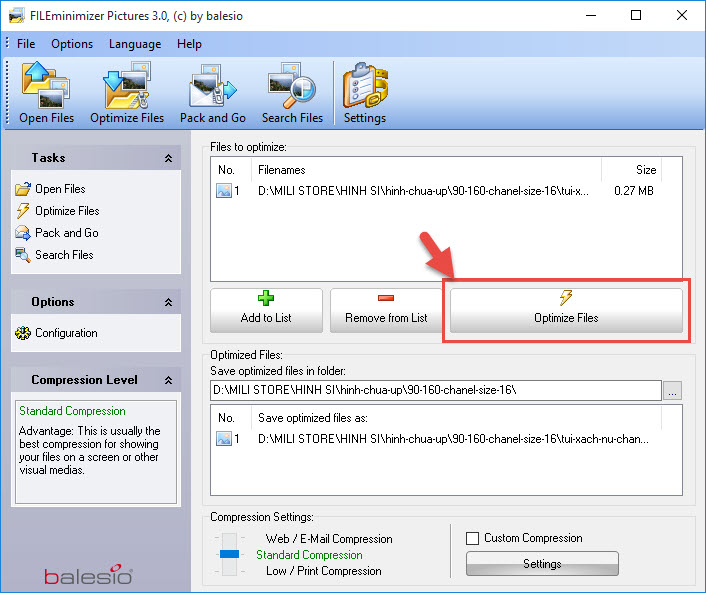Select Optimize Files in Tasks panel

[58, 211]
